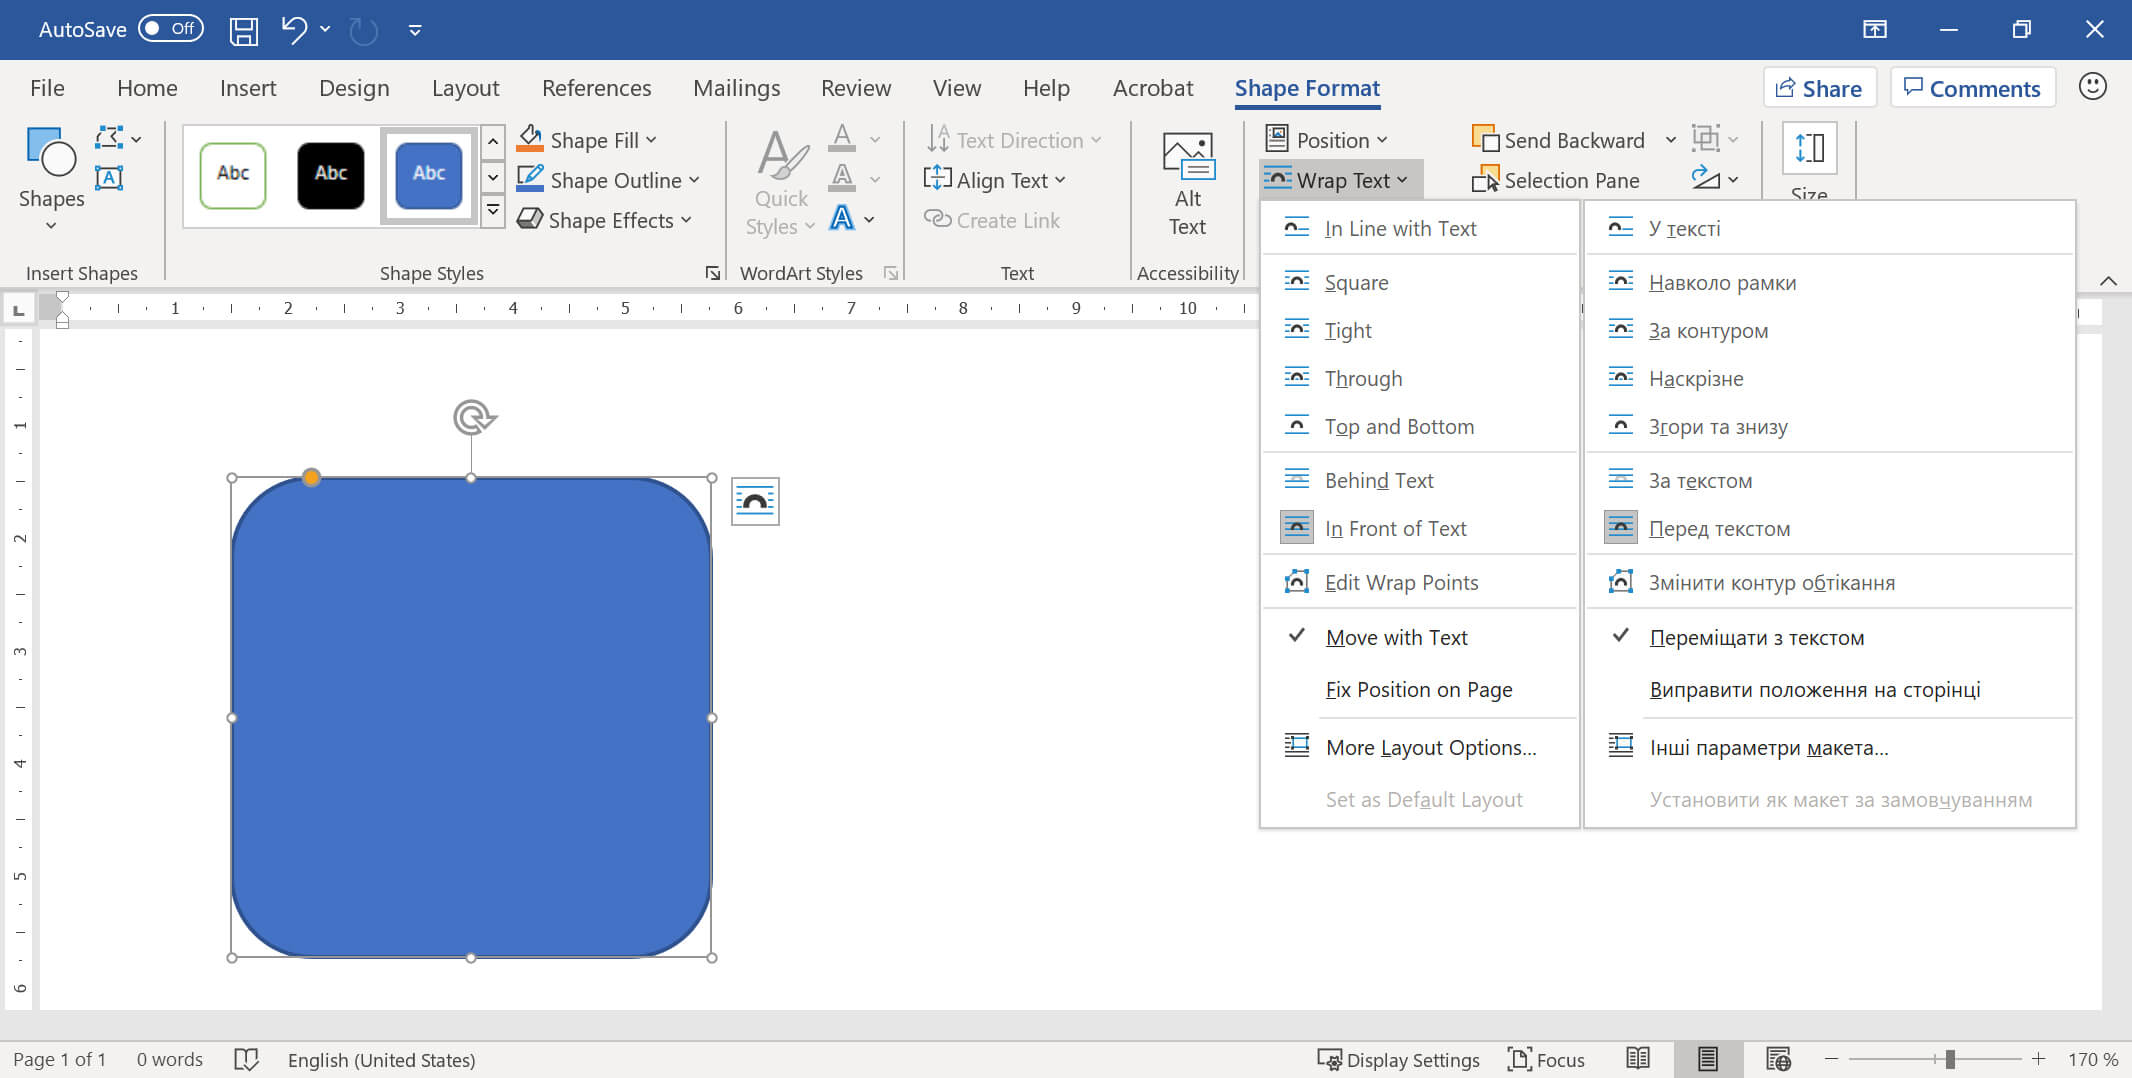2132x1078 pixels.
Task: Expand the Shape Fill dropdown
Action: [651, 140]
